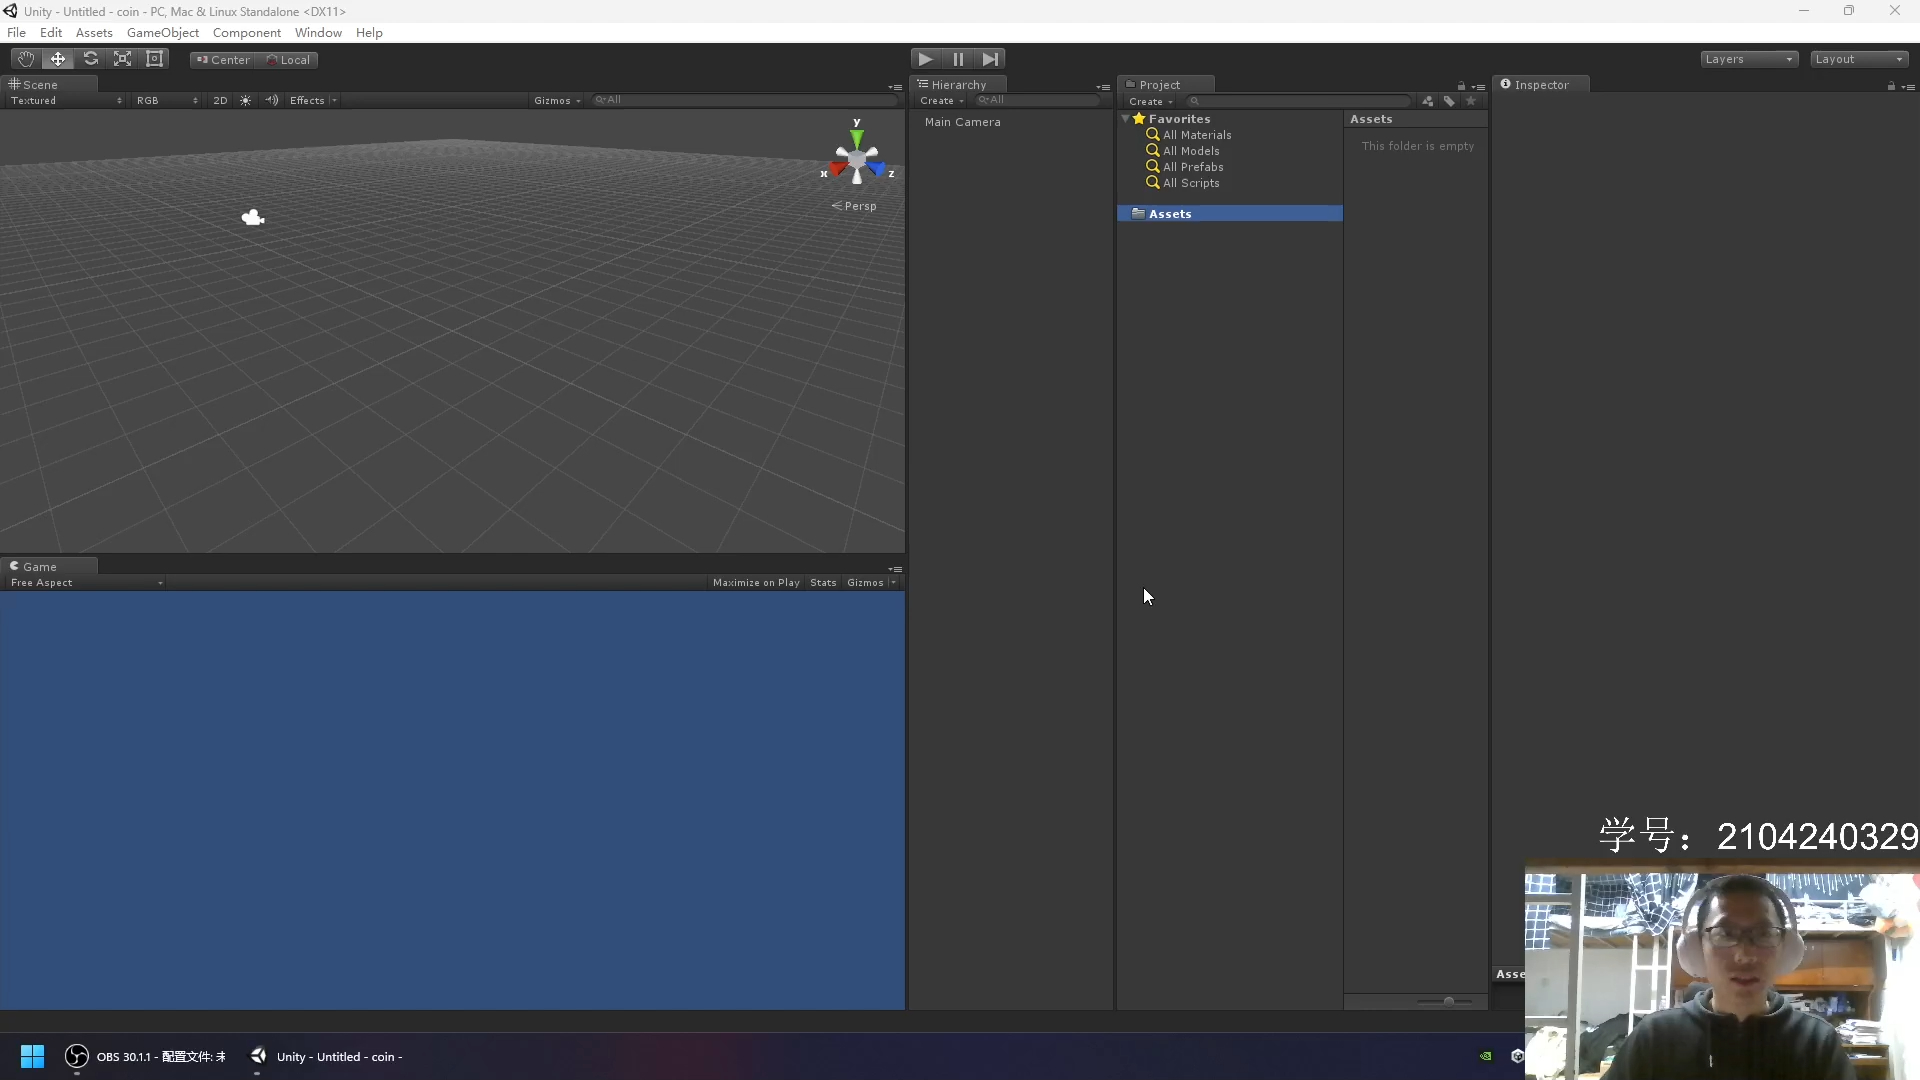
Task: Click the Stats button in Game view
Action: pyautogui.click(x=823, y=582)
